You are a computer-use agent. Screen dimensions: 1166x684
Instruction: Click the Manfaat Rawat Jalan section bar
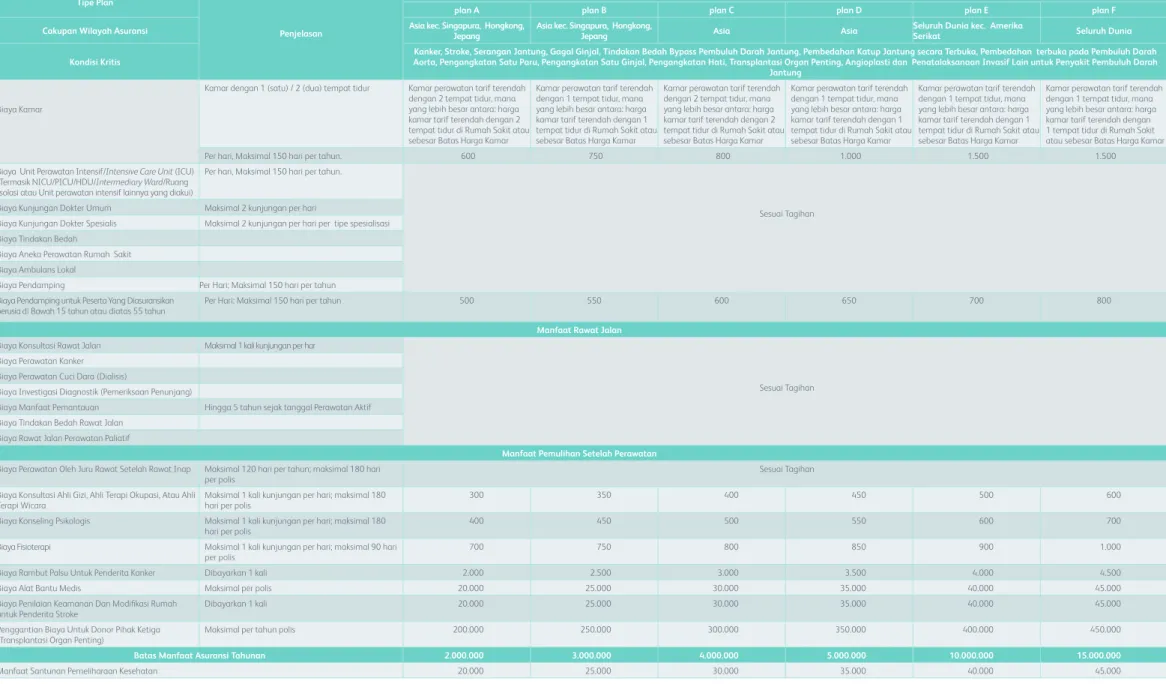[x=579, y=330]
